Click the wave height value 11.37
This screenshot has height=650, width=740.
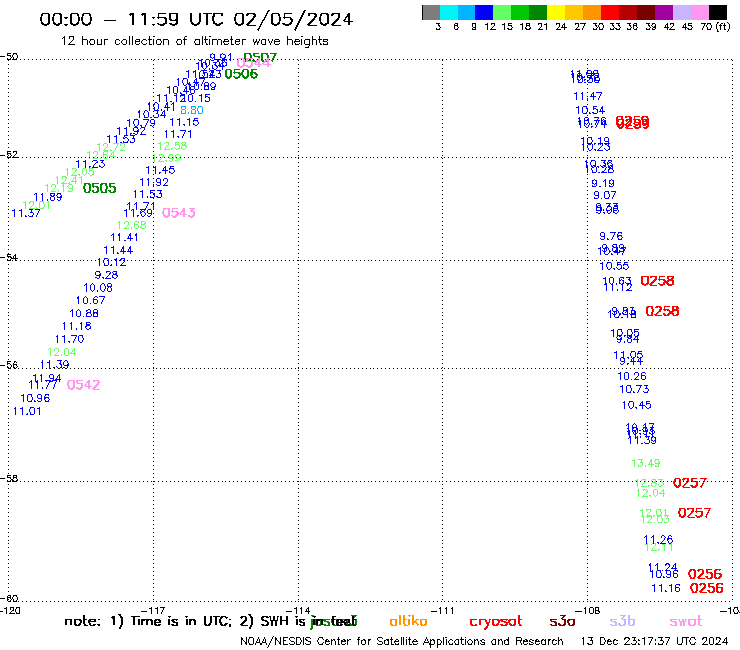pyautogui.click(x=25, y=213)
